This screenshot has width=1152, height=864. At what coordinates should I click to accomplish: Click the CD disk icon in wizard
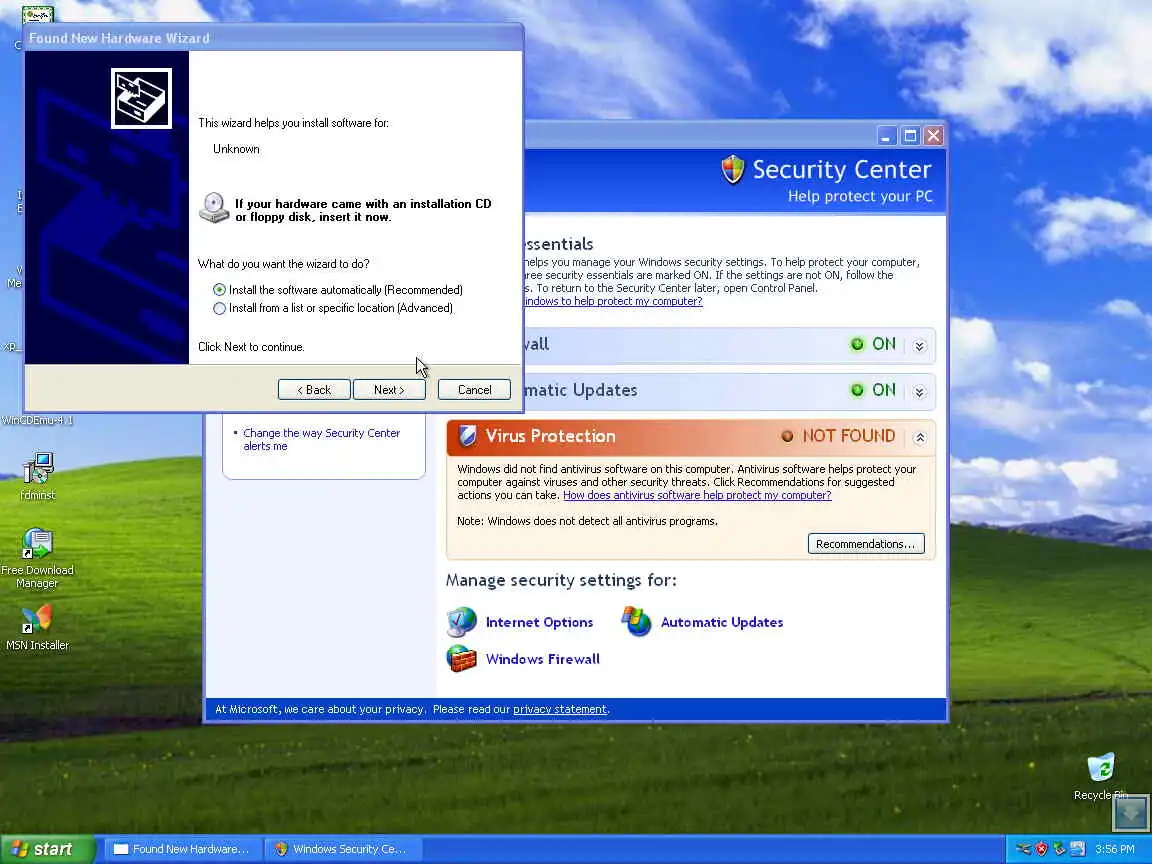[214, 208]
